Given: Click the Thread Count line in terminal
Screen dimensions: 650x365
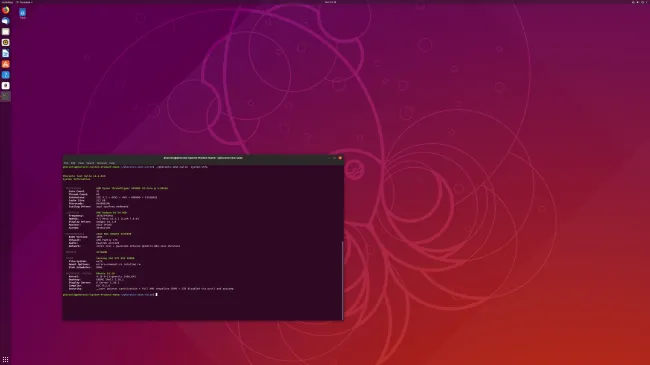Looking at the screenshot, I should (84, 194).
